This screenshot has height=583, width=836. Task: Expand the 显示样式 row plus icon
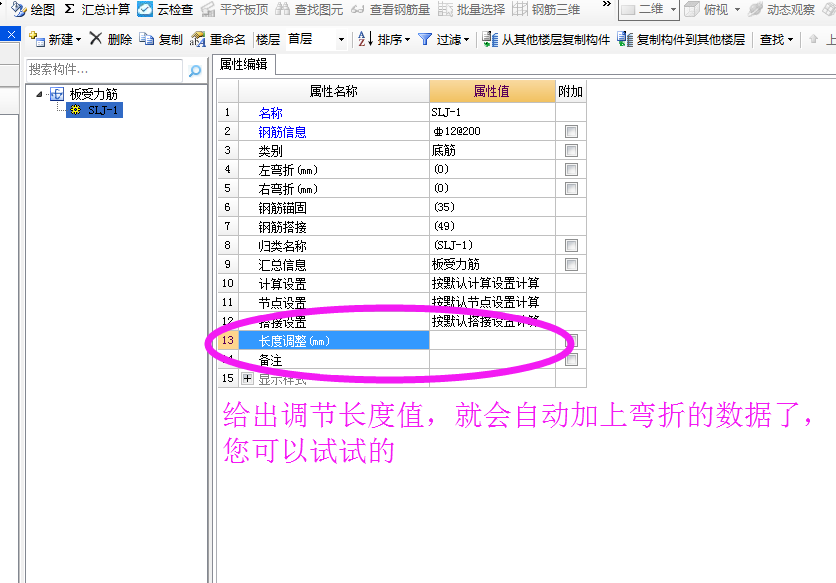click(x=247, y=379)
